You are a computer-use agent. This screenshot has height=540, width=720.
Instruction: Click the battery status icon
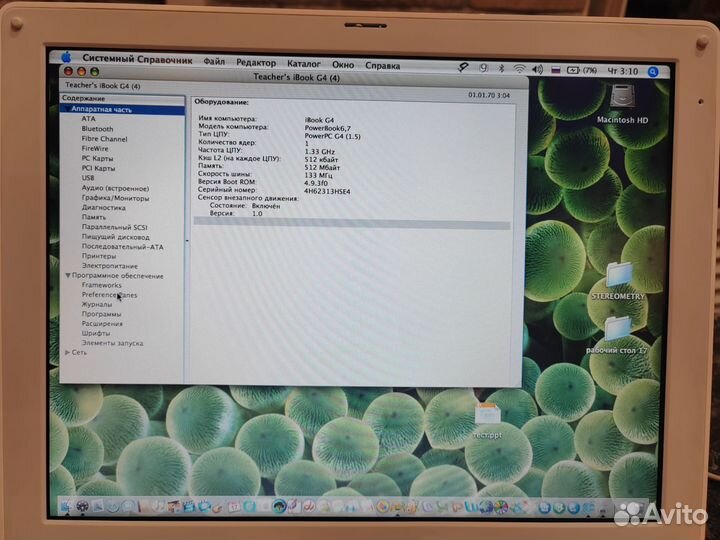[574, 70]
